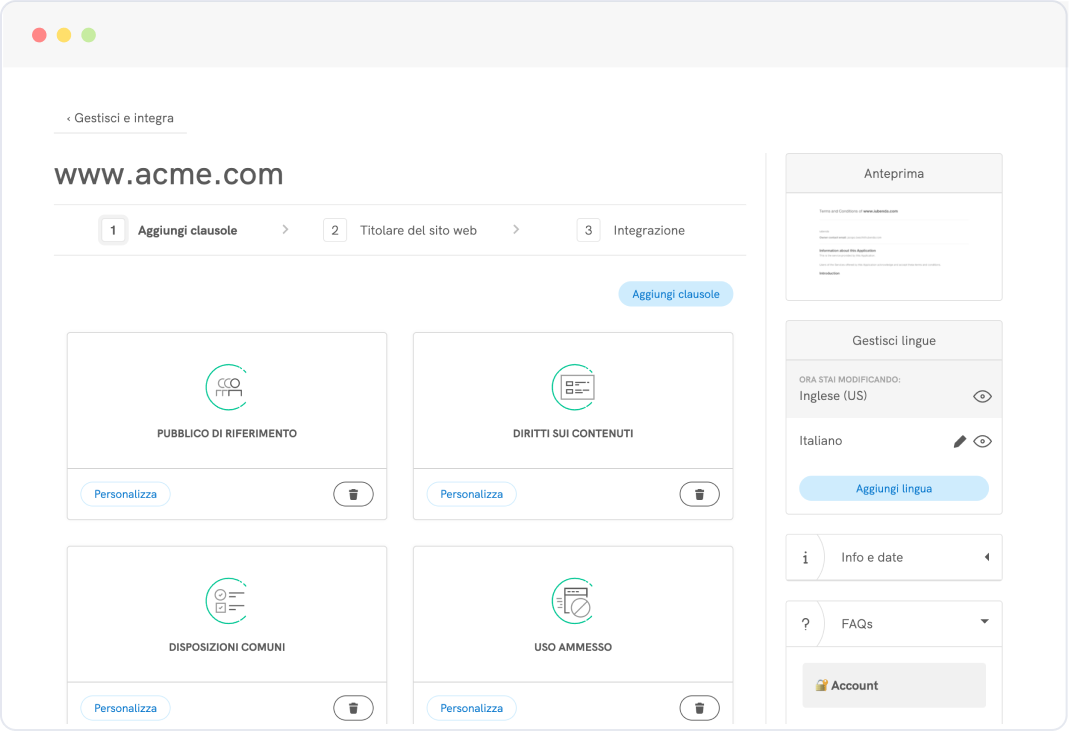Screen dimensions: 1069x732
Task: Remove the Disposizioni comuni clause via trash
Action: point(353,708)
